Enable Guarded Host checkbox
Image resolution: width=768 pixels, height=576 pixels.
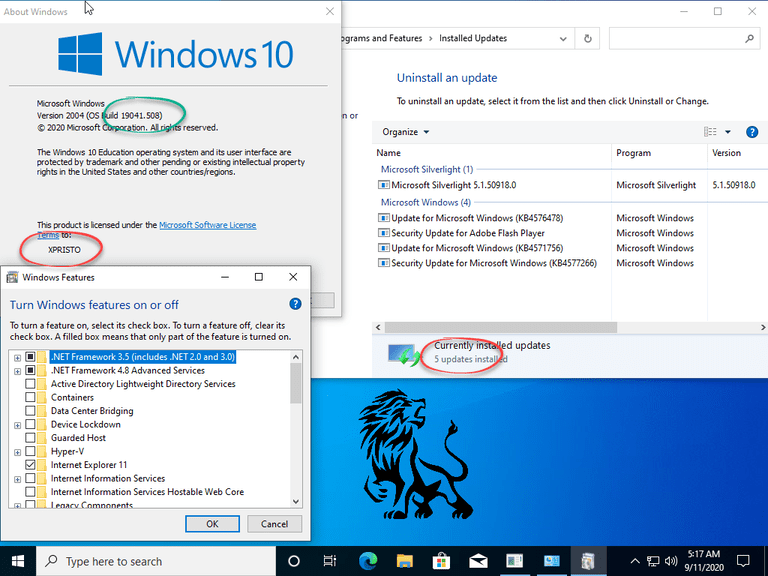point(30,437)
